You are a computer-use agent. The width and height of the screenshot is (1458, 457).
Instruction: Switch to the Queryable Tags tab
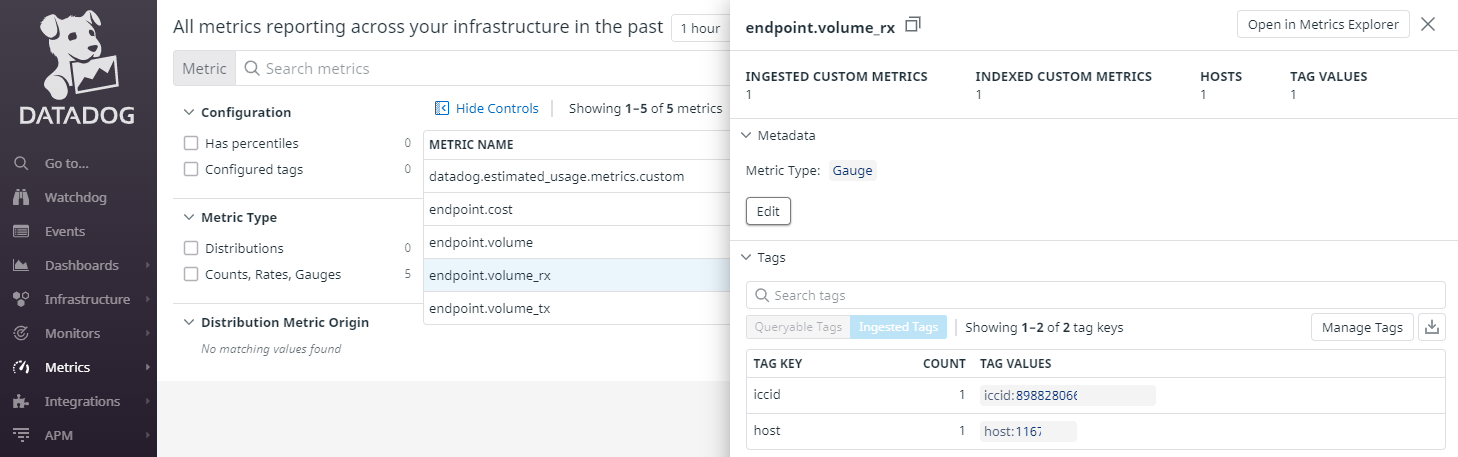click(x=798, y=327)
